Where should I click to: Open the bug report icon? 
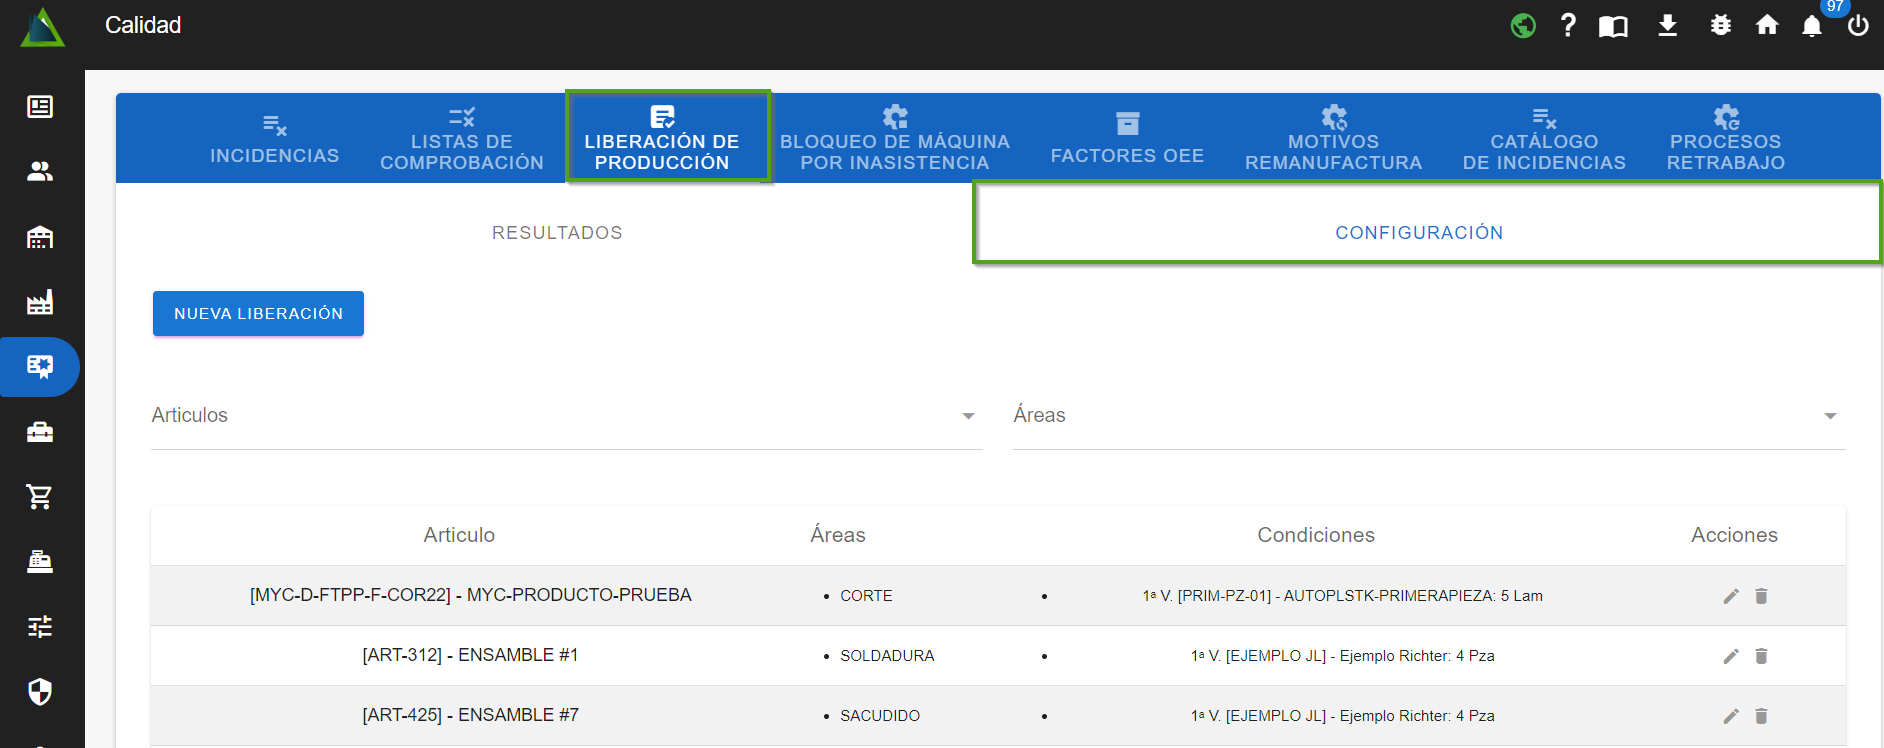(x=1720, y=25)
